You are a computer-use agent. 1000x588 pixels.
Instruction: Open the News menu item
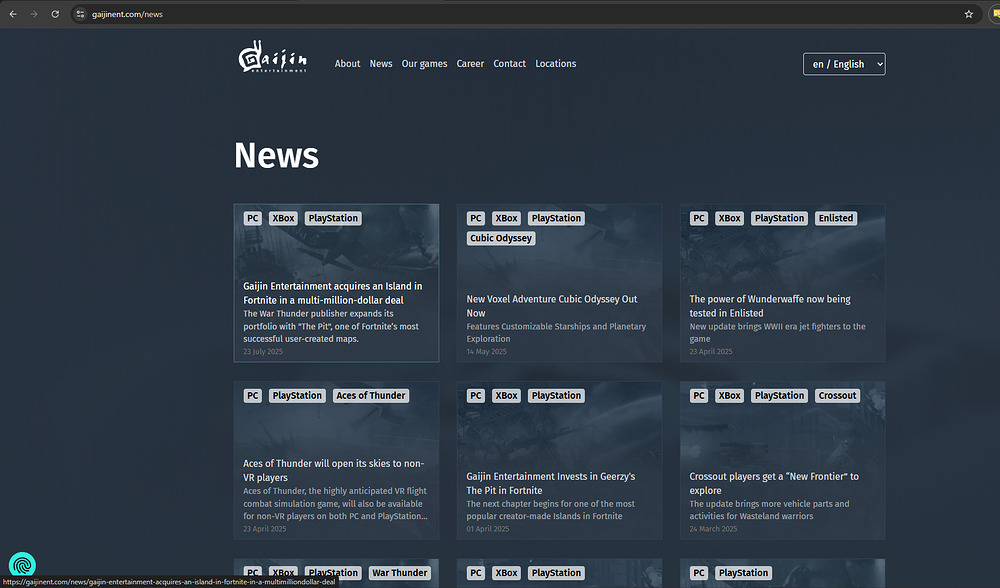pyautogui.click(x=381, y=64)
